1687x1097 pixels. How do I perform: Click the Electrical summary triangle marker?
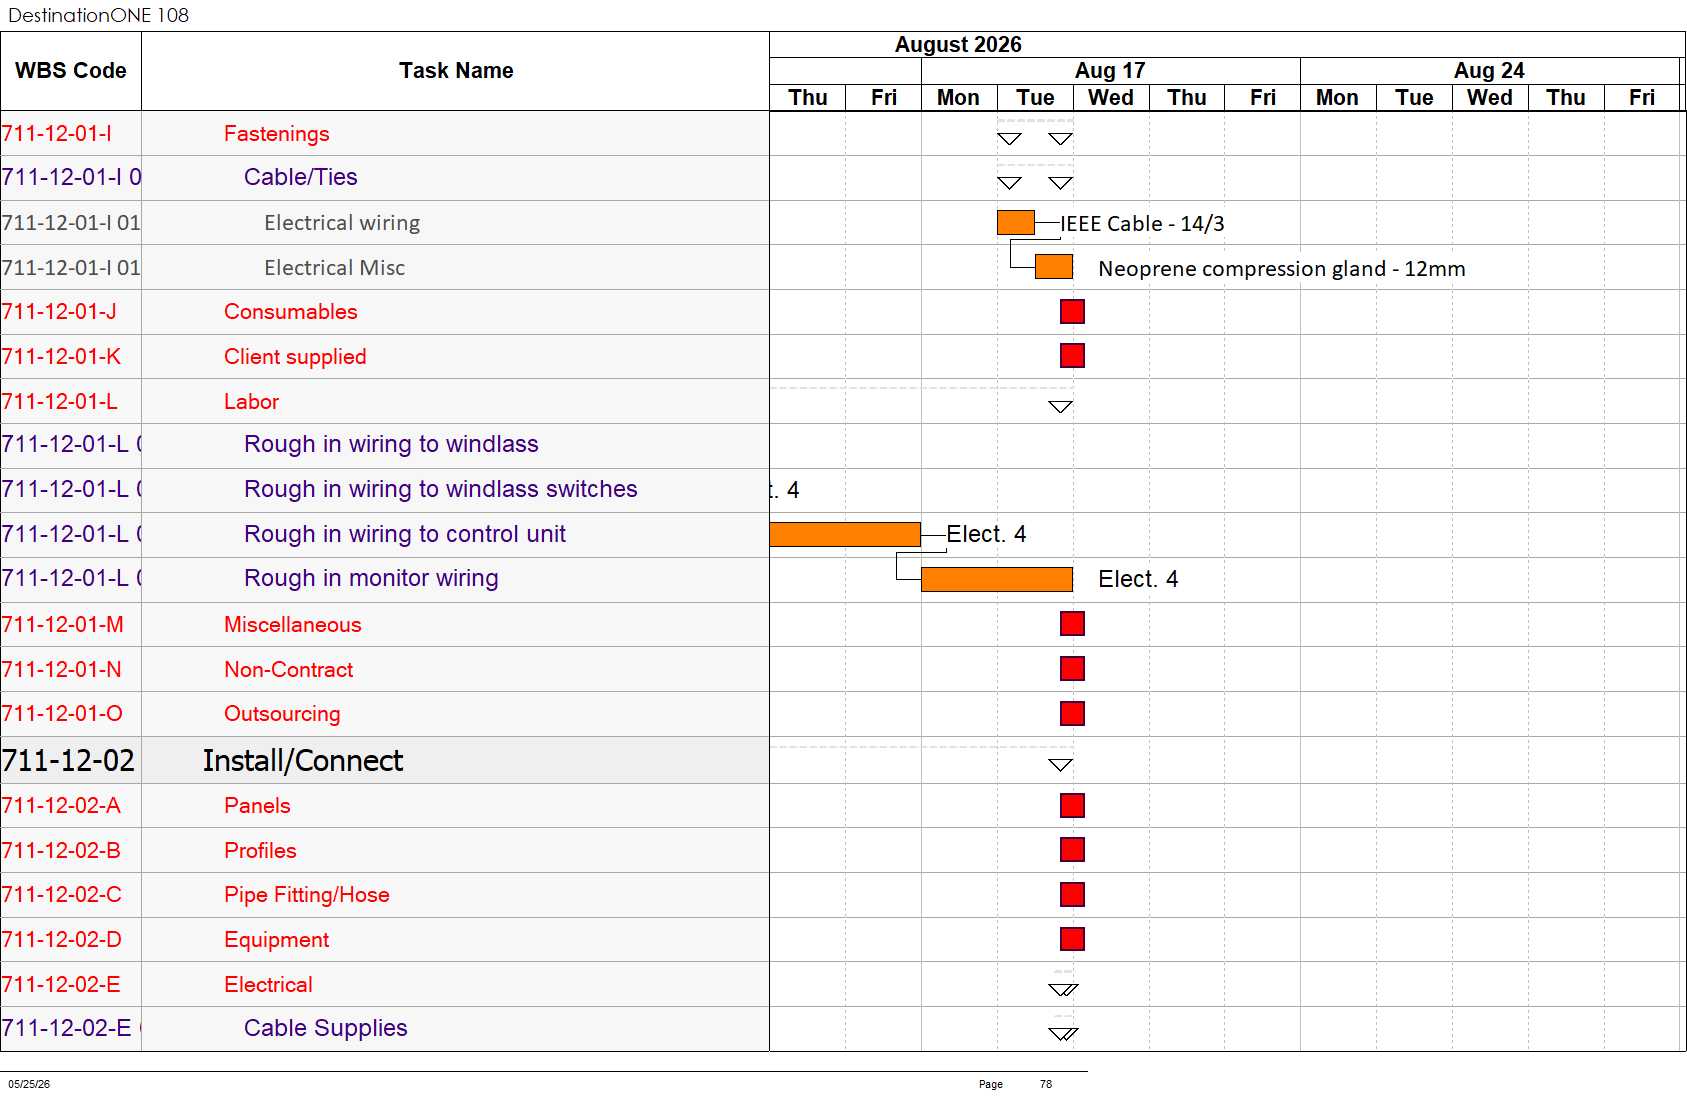[x=1063, y=990]
